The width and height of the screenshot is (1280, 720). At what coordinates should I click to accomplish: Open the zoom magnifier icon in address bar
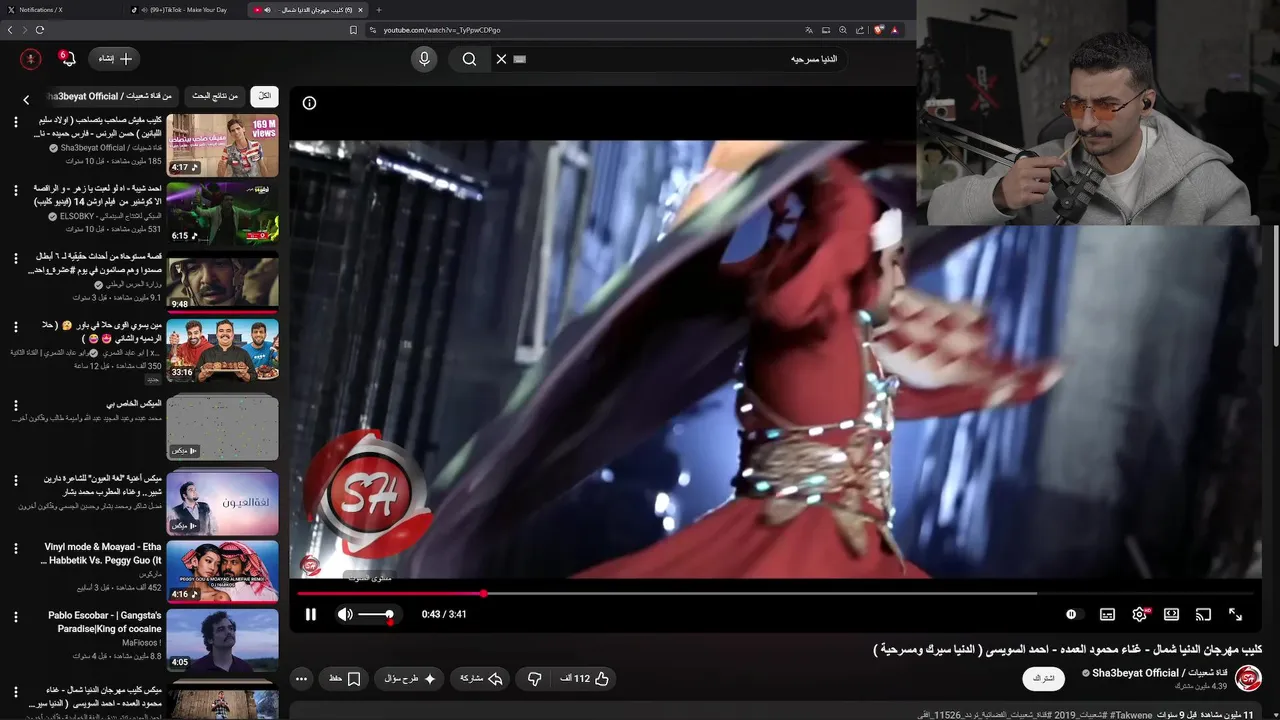click(x=842, y=30)
